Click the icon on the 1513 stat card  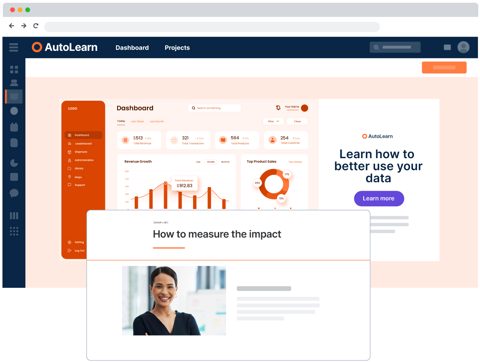pyautogui.click(x=125, y=140)
